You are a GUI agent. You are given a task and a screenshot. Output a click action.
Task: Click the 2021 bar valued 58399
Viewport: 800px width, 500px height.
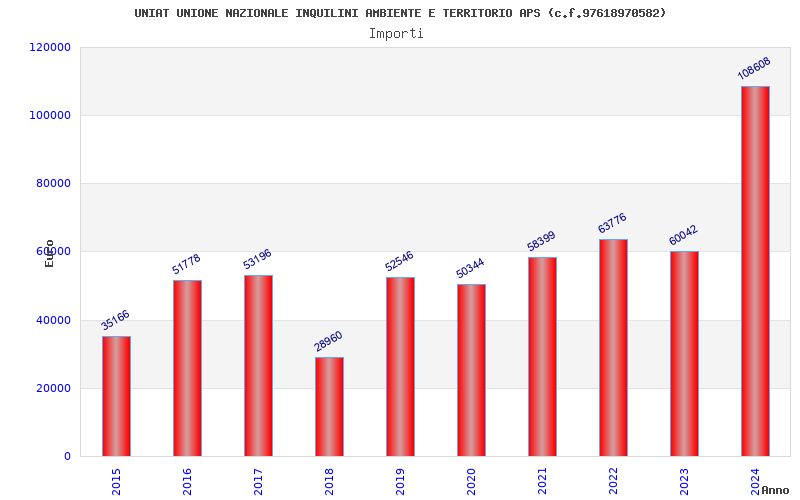[x=542, y=357]
